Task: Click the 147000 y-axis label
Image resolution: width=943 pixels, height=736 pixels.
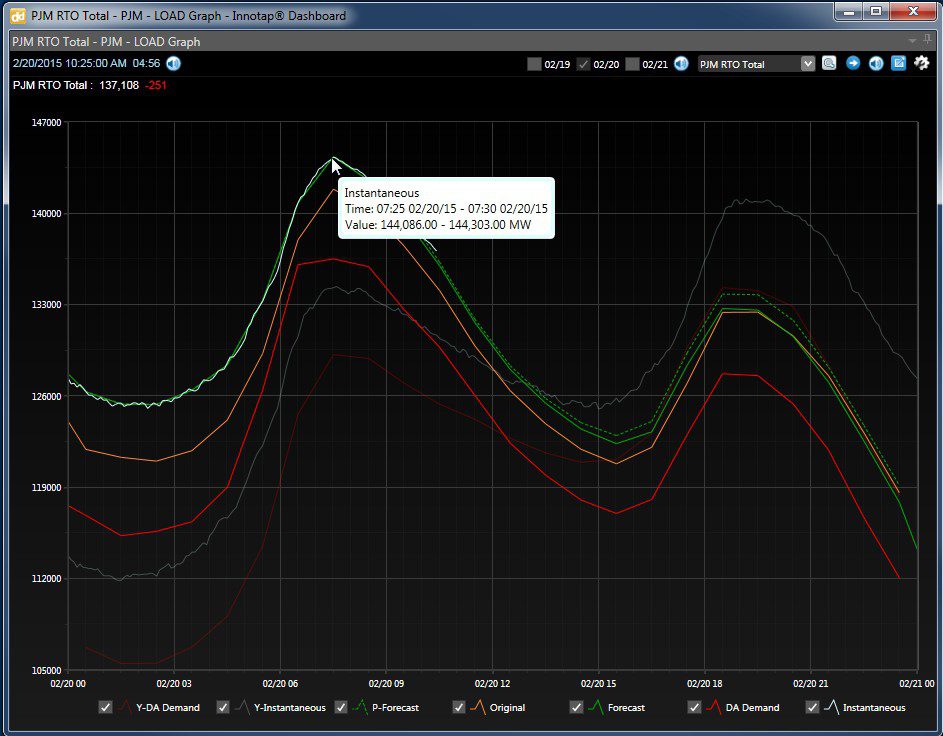Action: tap(46, 123)
